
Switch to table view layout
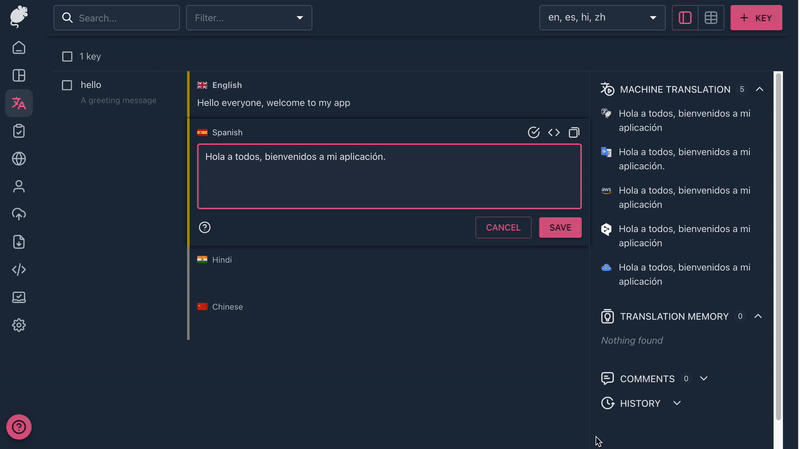[711, 18]
